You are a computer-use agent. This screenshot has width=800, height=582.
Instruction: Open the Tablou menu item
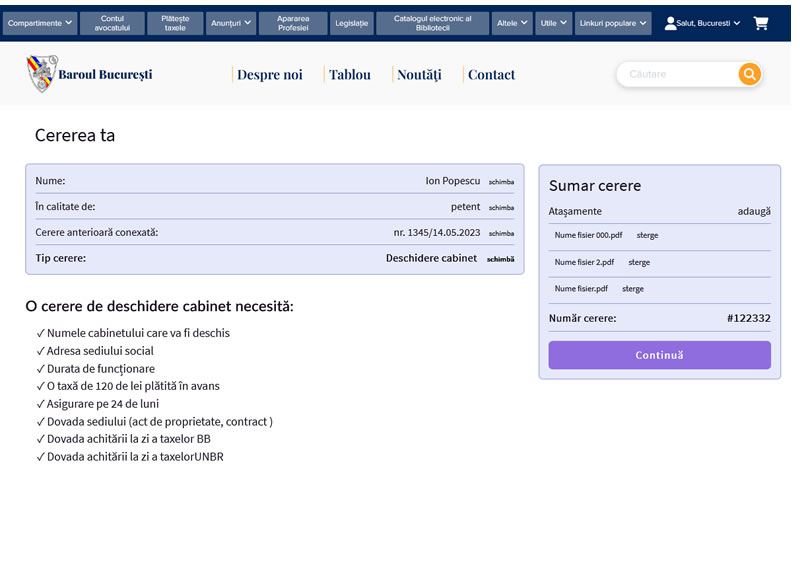[349, 75]
